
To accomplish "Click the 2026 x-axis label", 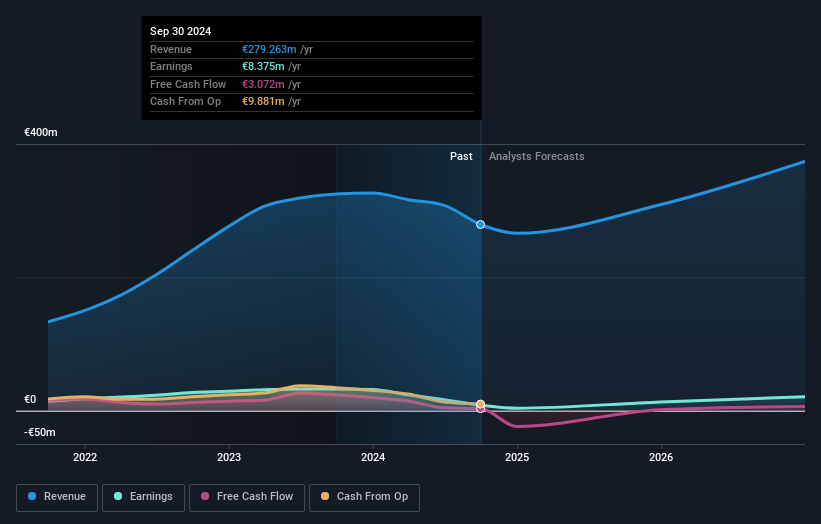I will click(661, 457).
